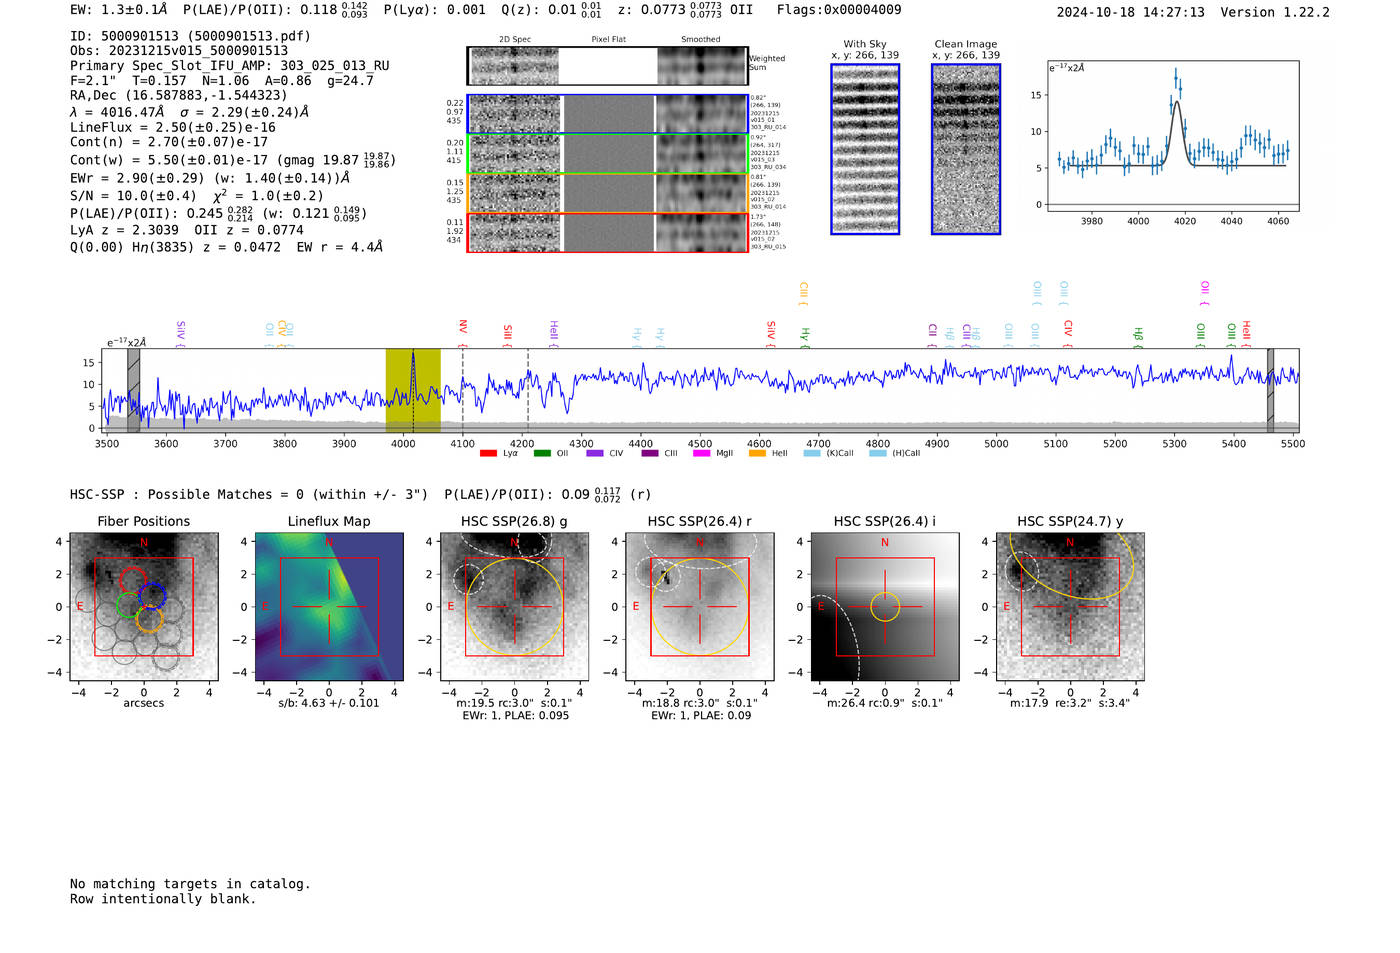Click the Gaussian emission line fit plot

click(x=1173, y=136)
